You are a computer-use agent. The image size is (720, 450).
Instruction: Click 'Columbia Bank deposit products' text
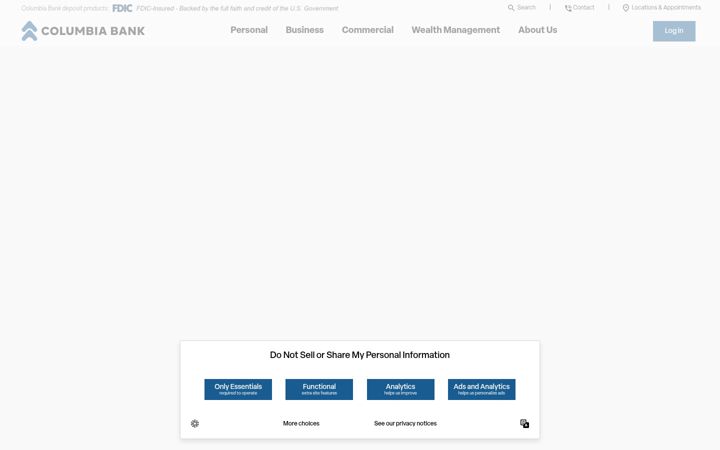64,8
